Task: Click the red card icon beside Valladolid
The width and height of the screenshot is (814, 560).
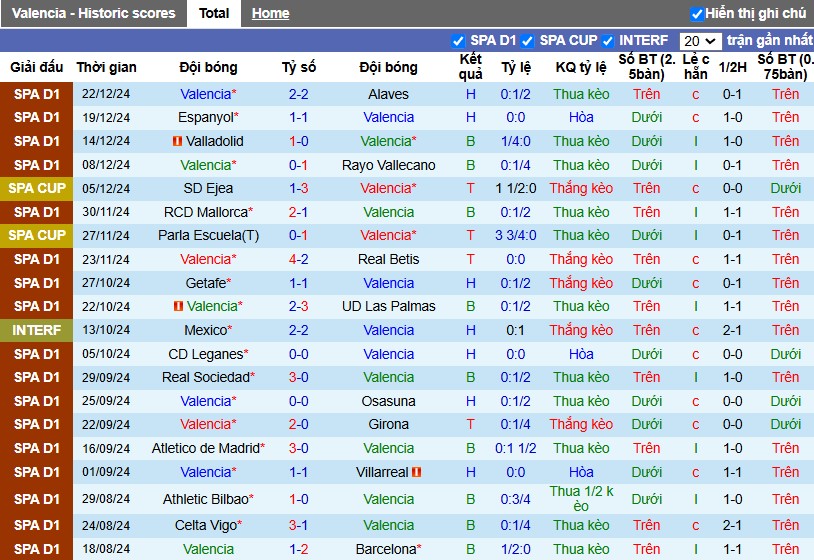Action: [178, 141]
